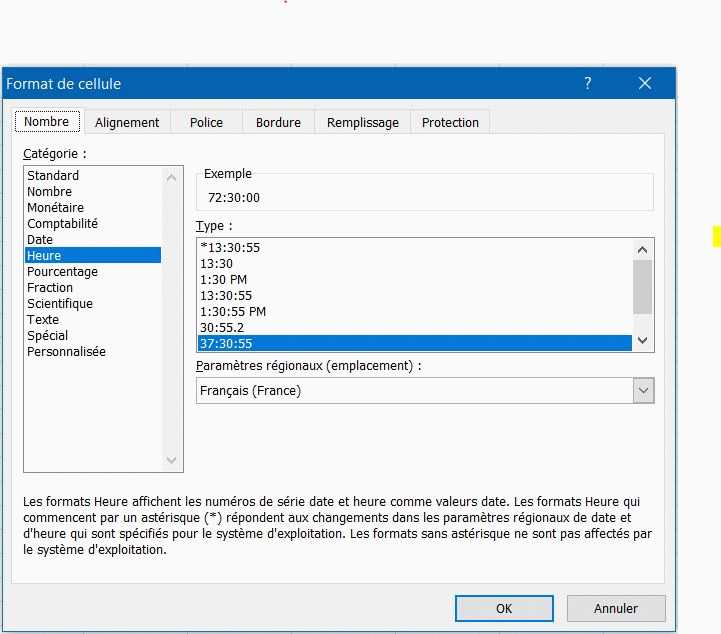Select the 1:30 PM time format

point(223,280)
